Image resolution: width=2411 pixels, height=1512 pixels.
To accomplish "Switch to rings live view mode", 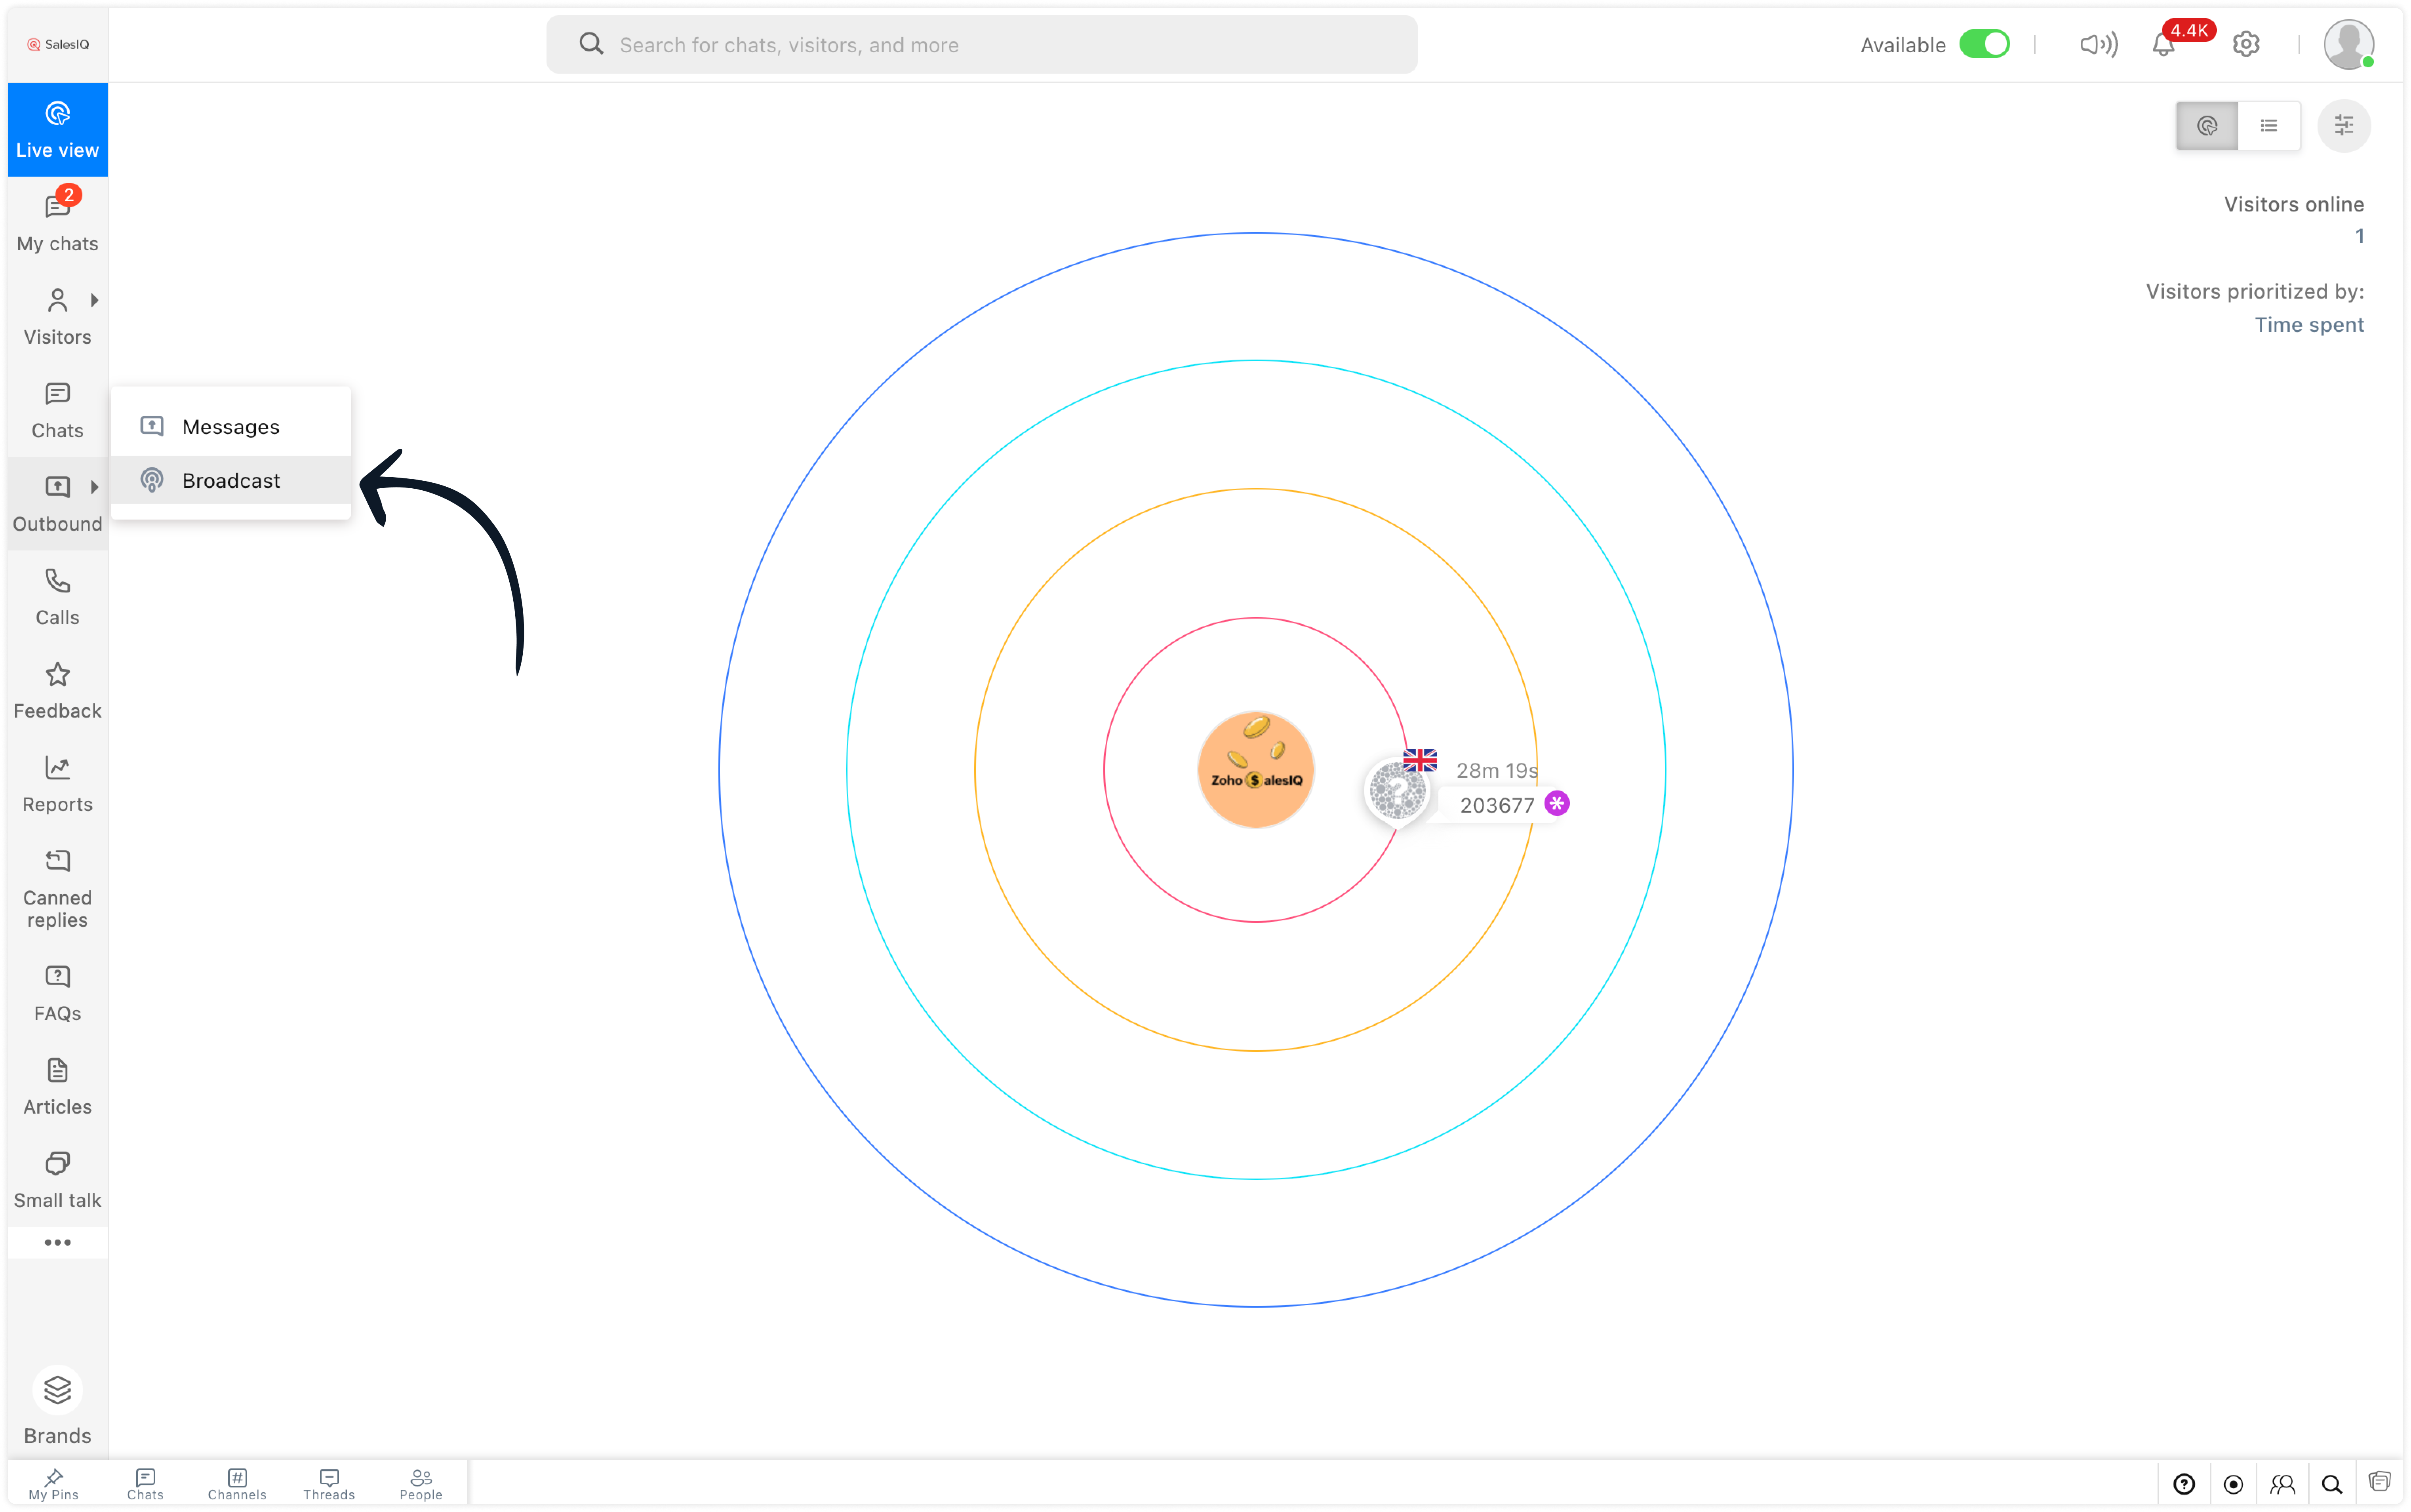I will (2207, 126).
